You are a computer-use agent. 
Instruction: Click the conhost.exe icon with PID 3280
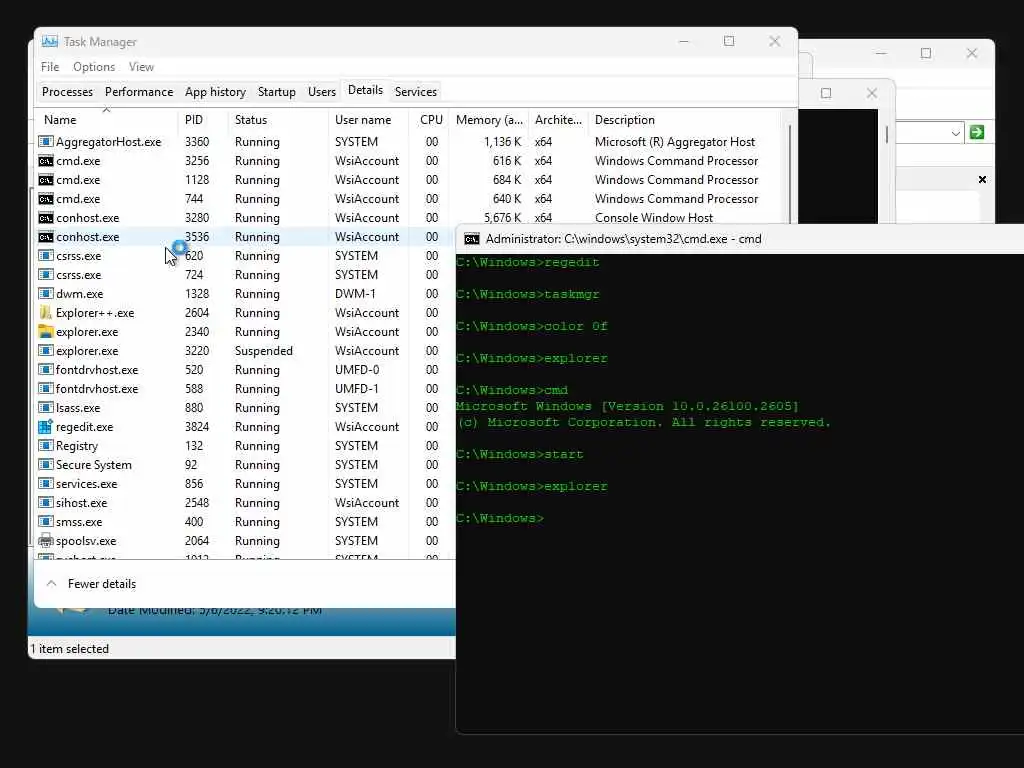[x=46, y=217]
